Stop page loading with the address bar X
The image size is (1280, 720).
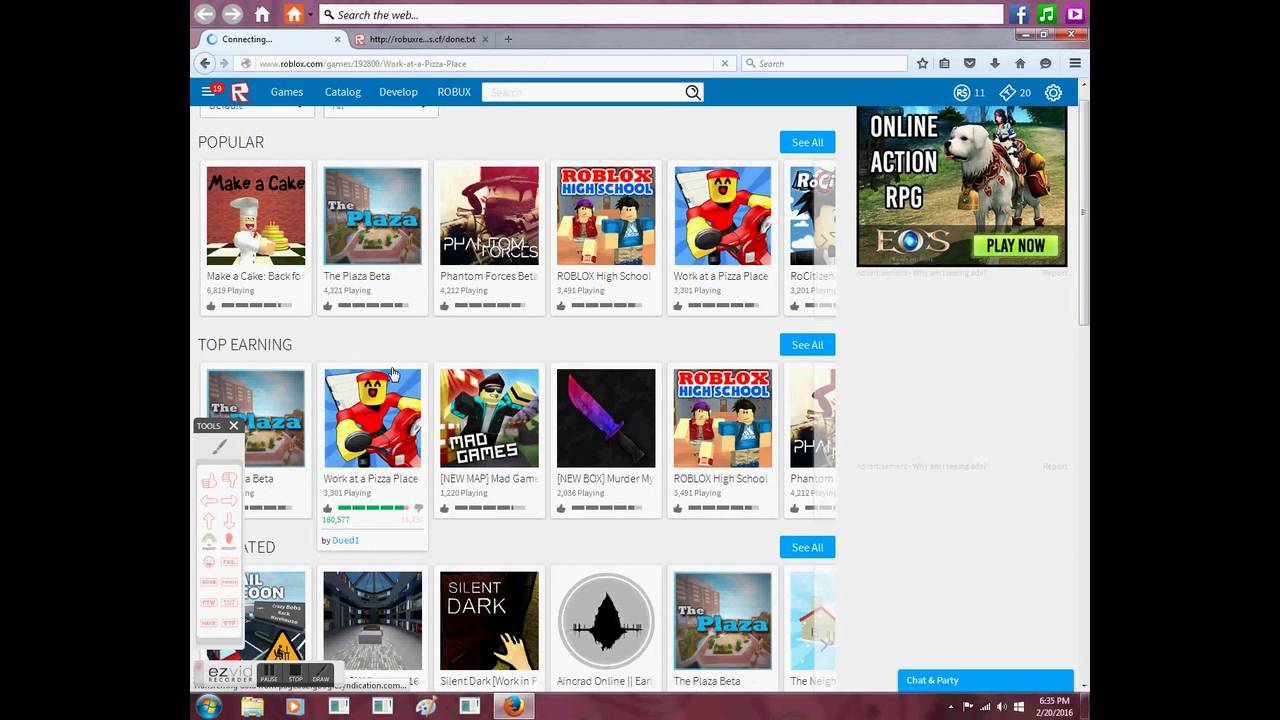(725, 63)
